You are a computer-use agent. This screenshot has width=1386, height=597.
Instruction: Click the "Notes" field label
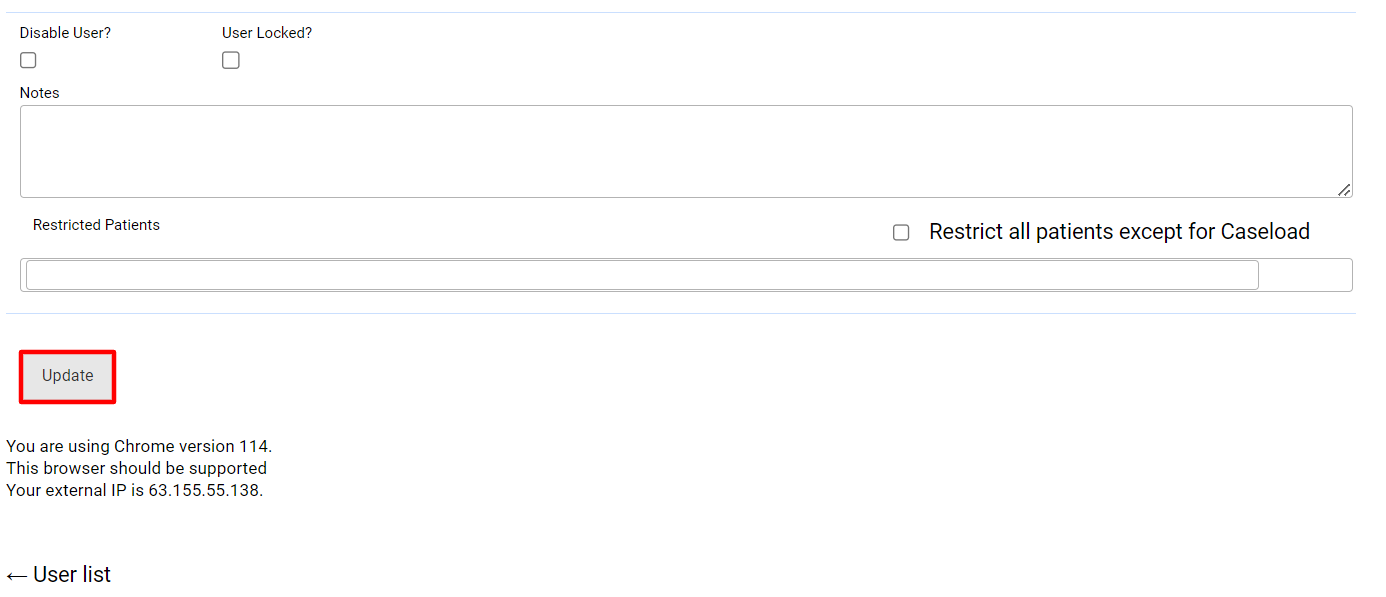(40, 93)
